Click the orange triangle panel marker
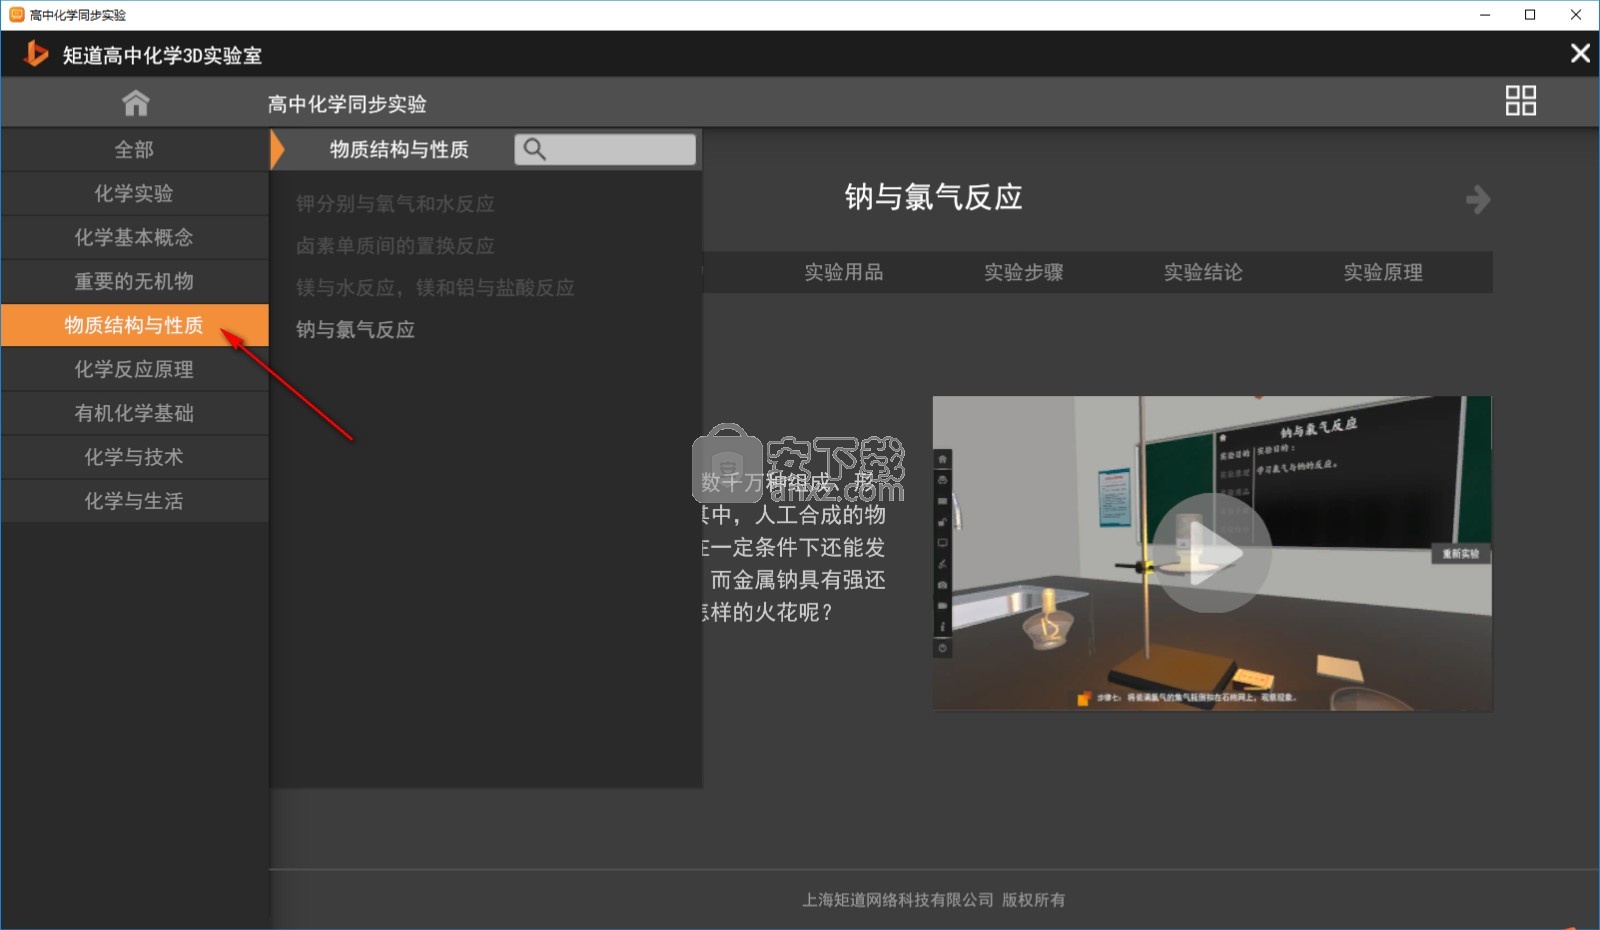 click(x=277, y=150)
